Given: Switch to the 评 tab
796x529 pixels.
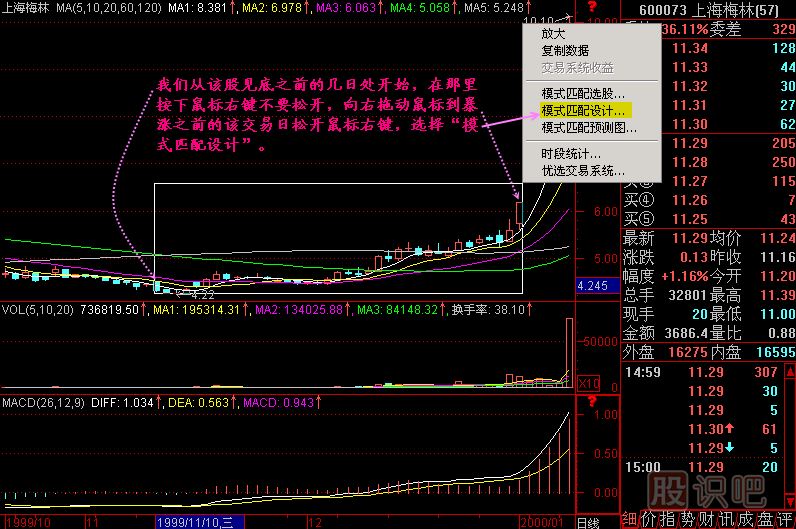Looking at the screenshot, I should [x=785, y=519].
